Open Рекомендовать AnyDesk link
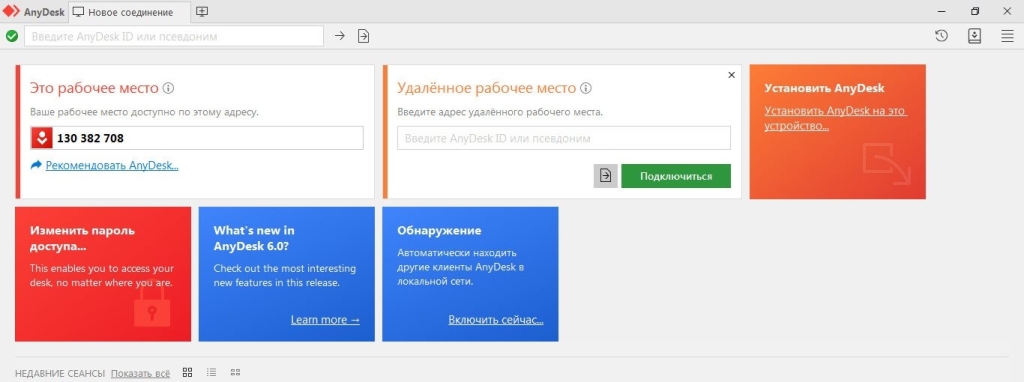Screen dimensions: 1024x382 (112, 165)
